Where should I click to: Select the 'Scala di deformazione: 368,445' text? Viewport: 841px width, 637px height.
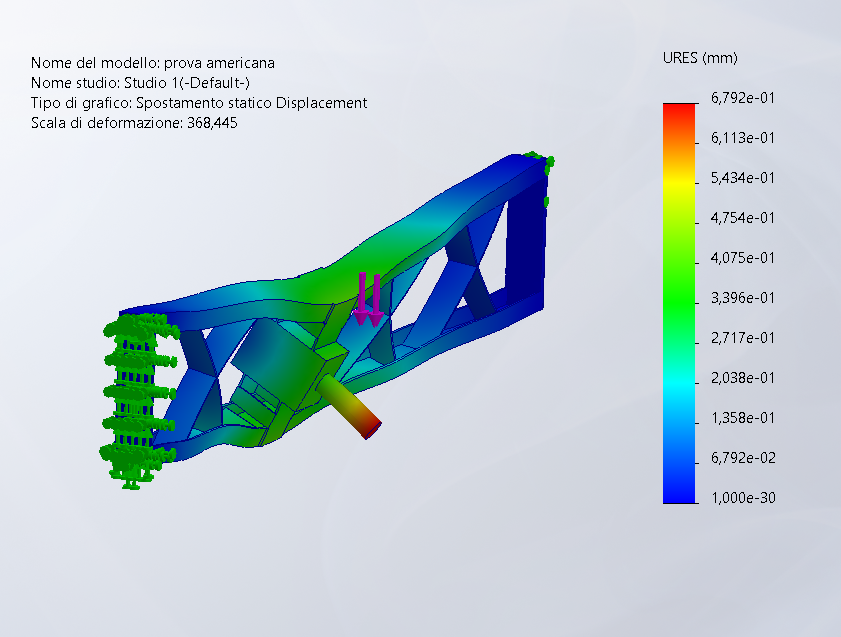pos(134,123)
